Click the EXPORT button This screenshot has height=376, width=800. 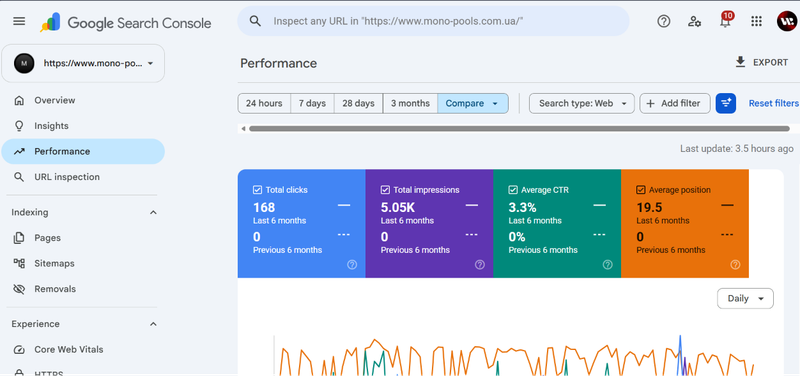click(761, 62)
